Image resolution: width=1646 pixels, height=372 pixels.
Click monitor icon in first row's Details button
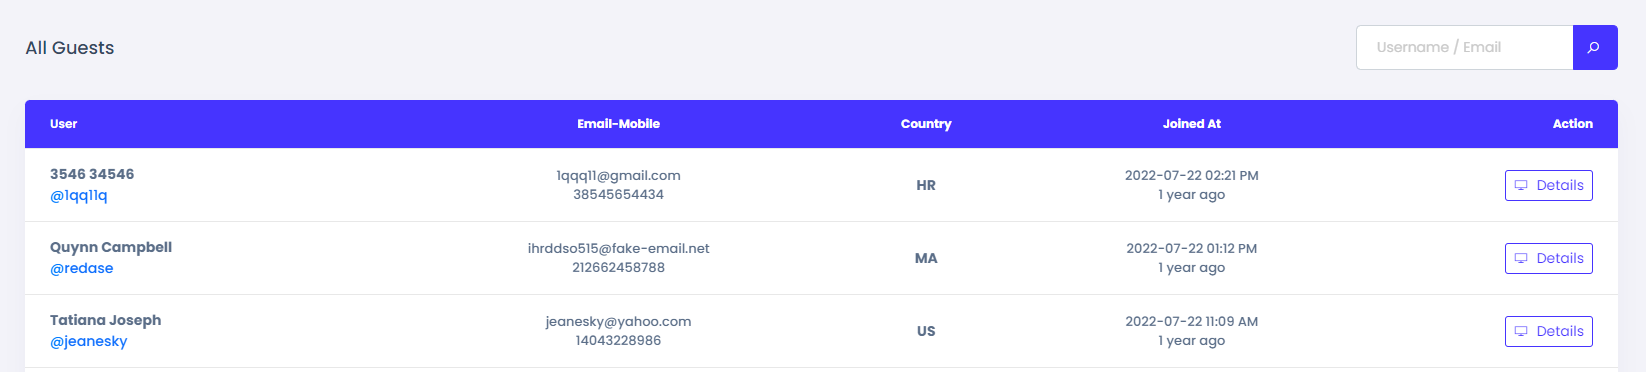[1521, 185]
